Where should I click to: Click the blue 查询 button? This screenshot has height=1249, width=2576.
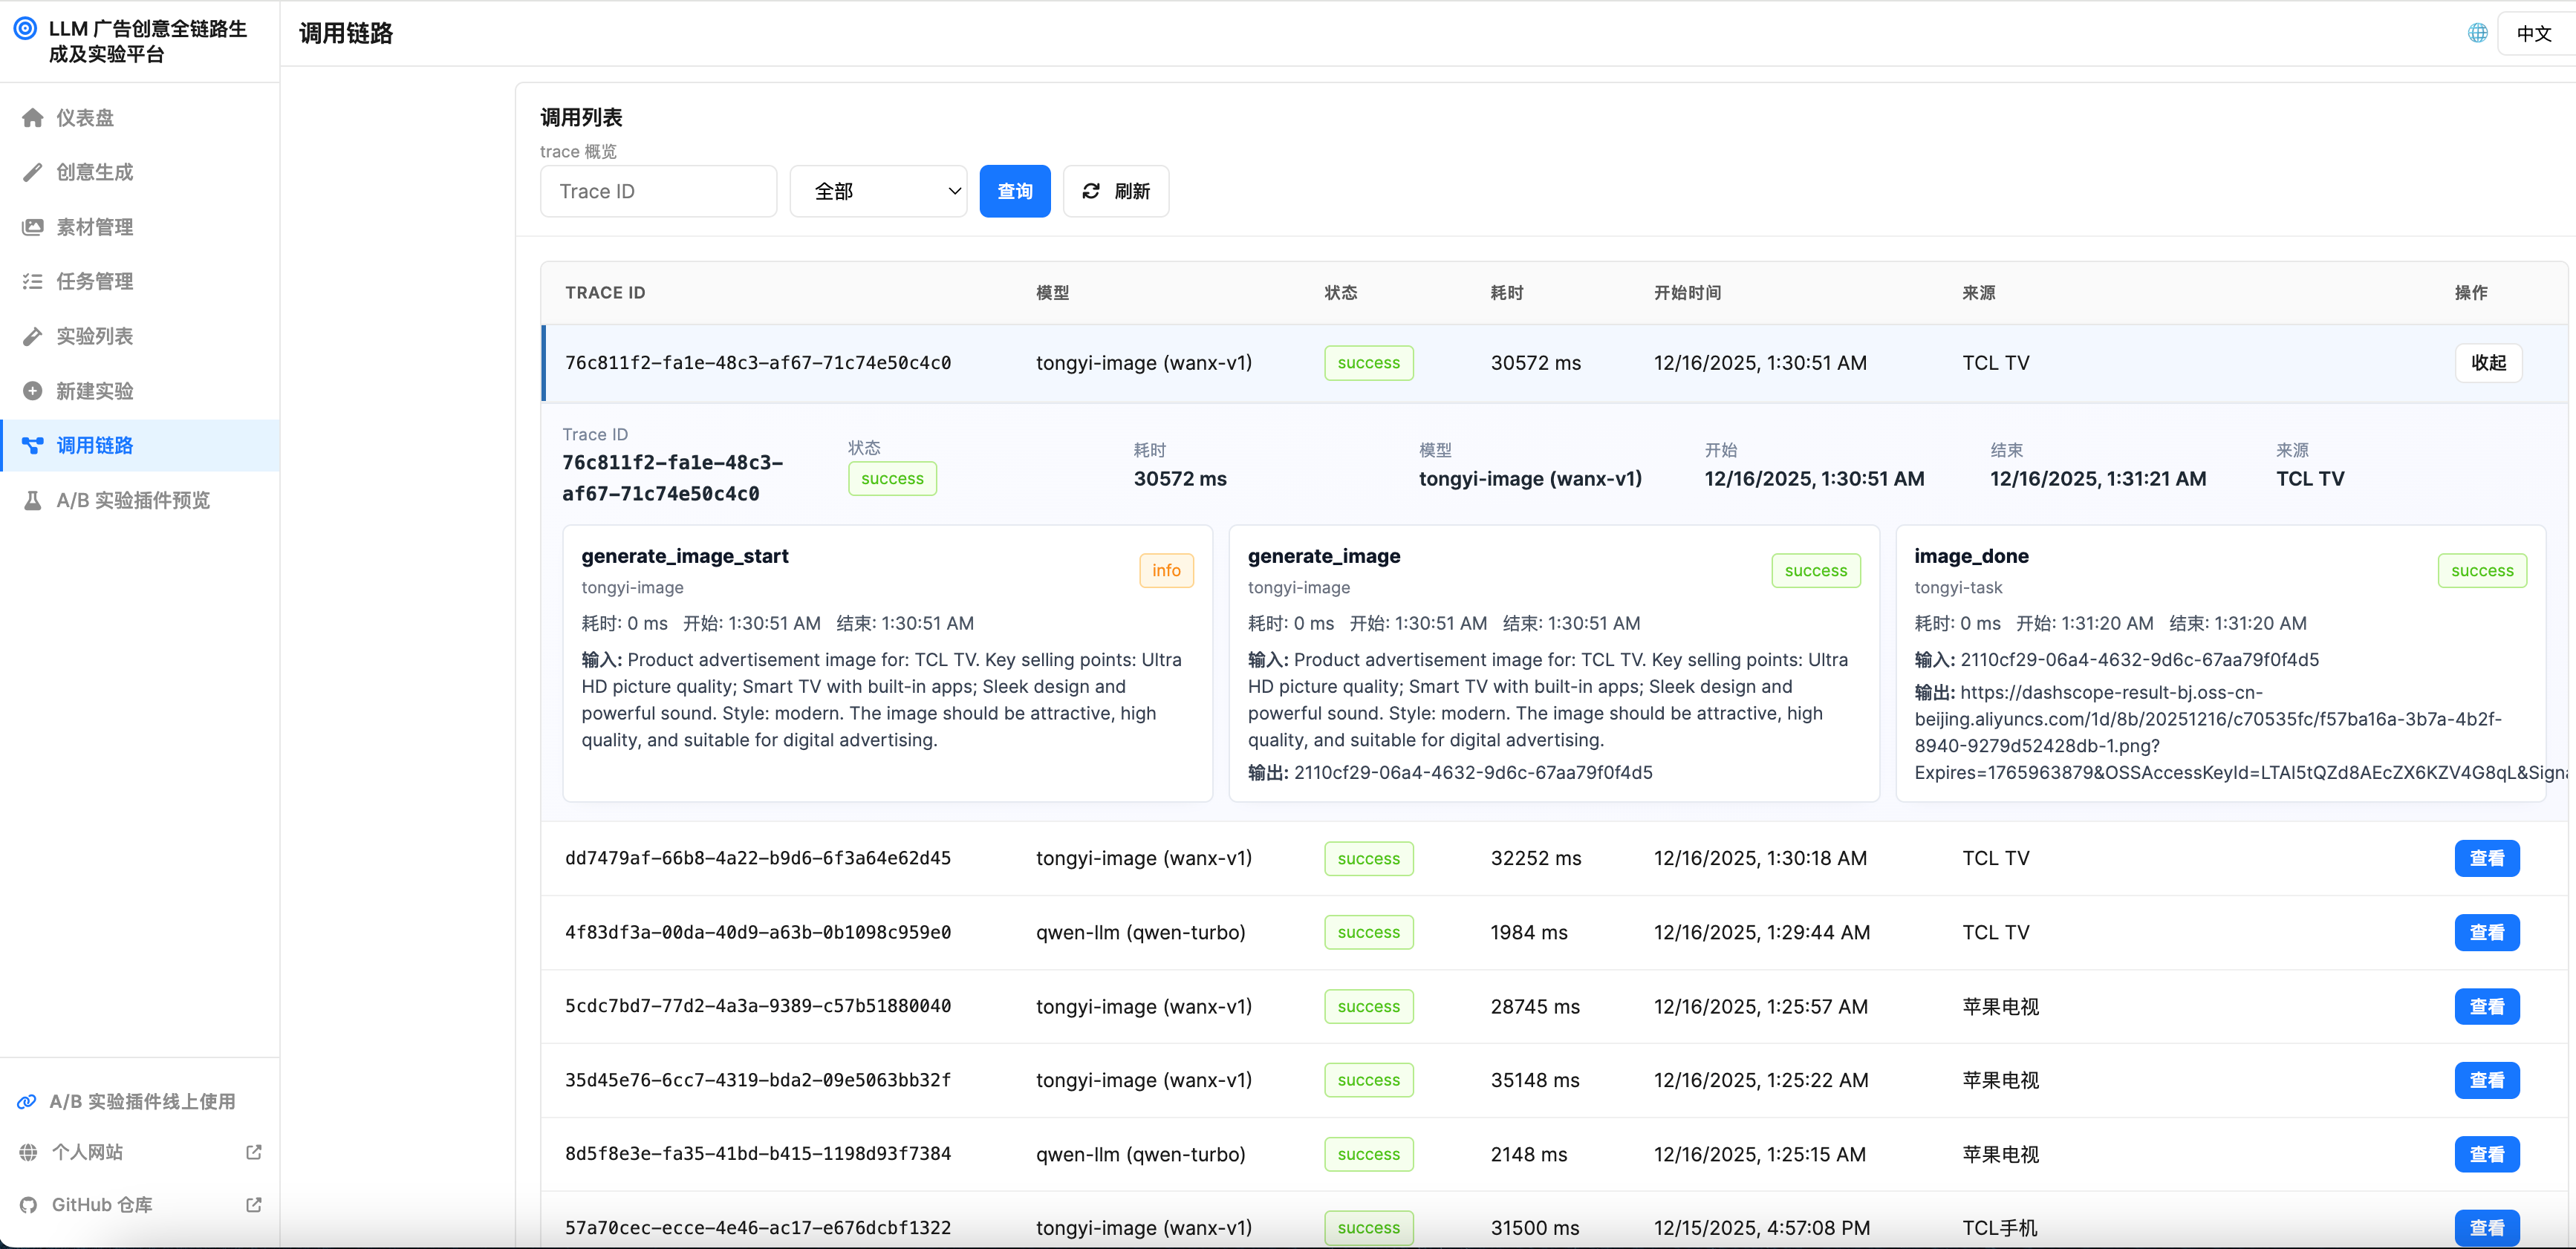(1014, 191)
